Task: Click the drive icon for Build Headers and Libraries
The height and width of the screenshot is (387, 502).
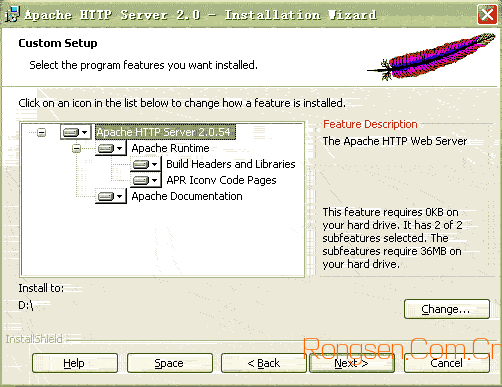Action: 145,164
